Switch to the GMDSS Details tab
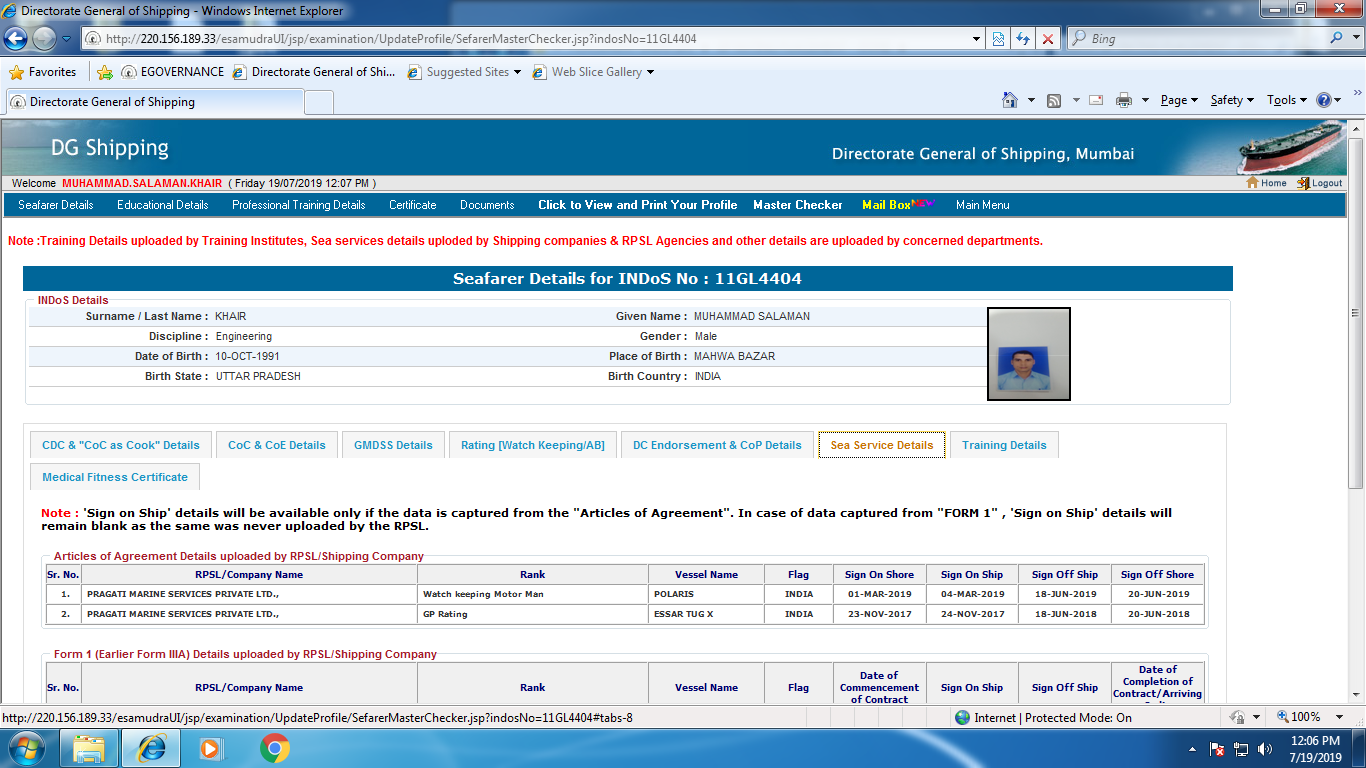This screenshot has height=768, width=1366. pos(393,445)
